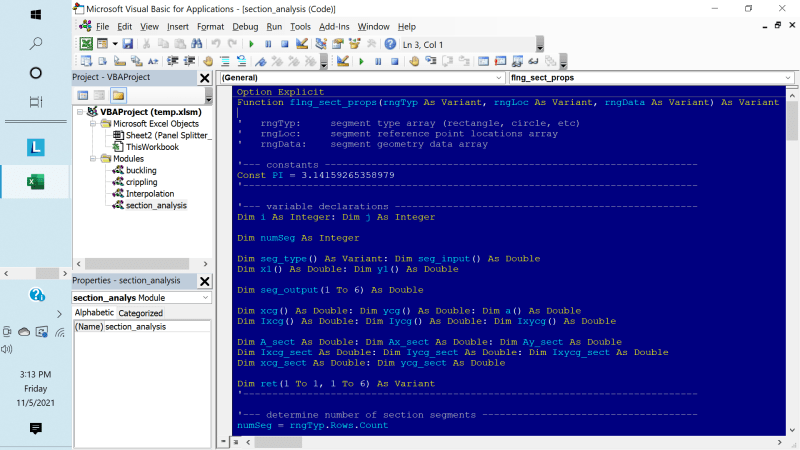Open the Project Explorer icon
This screenshot has width=800, height=450.
[320, 44]
